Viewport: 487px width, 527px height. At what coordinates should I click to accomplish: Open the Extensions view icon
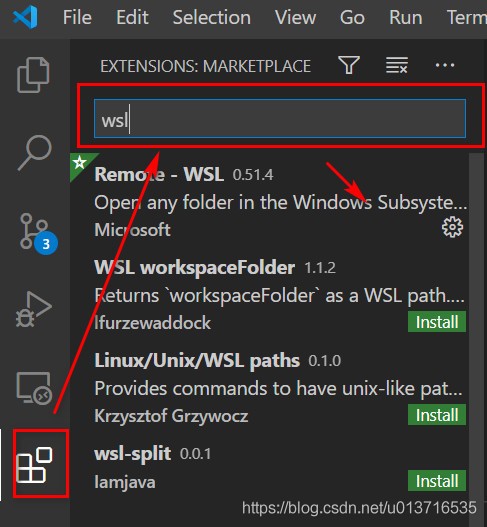[34, 465]
